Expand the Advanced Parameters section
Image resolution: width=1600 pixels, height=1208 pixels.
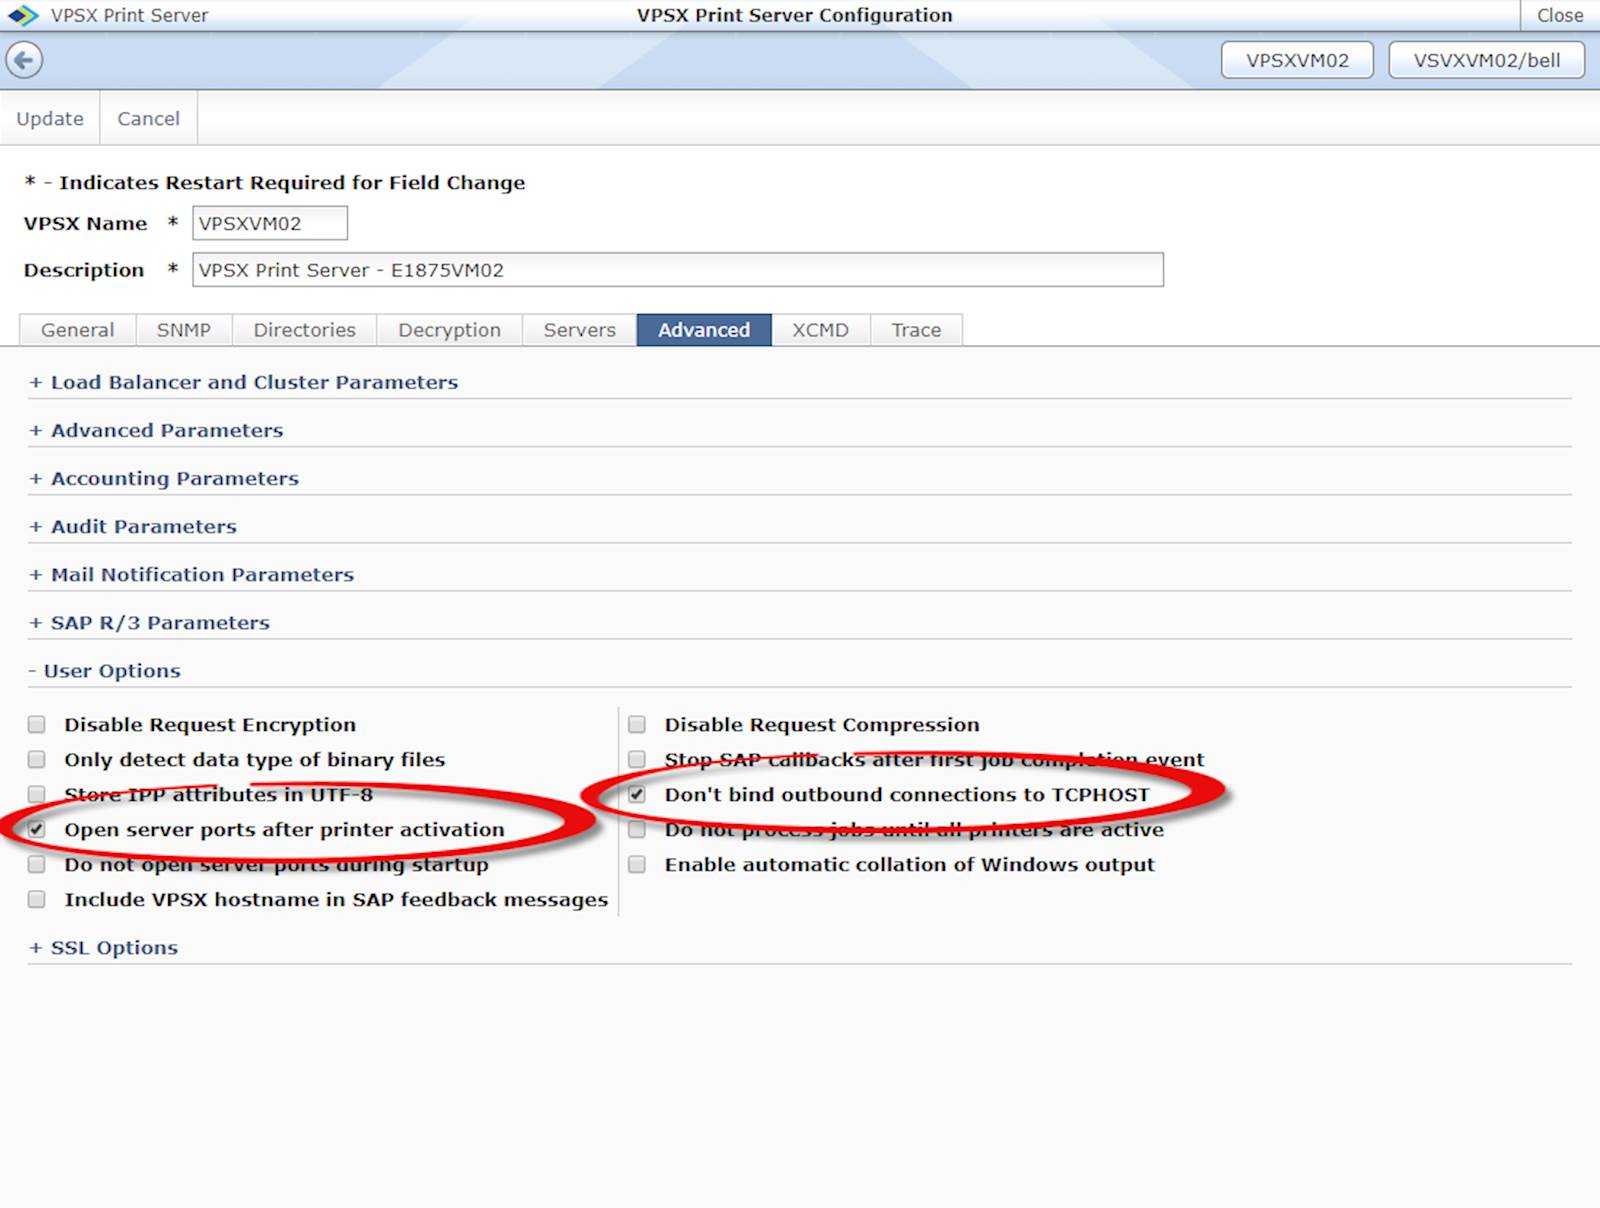coord(156,430)
